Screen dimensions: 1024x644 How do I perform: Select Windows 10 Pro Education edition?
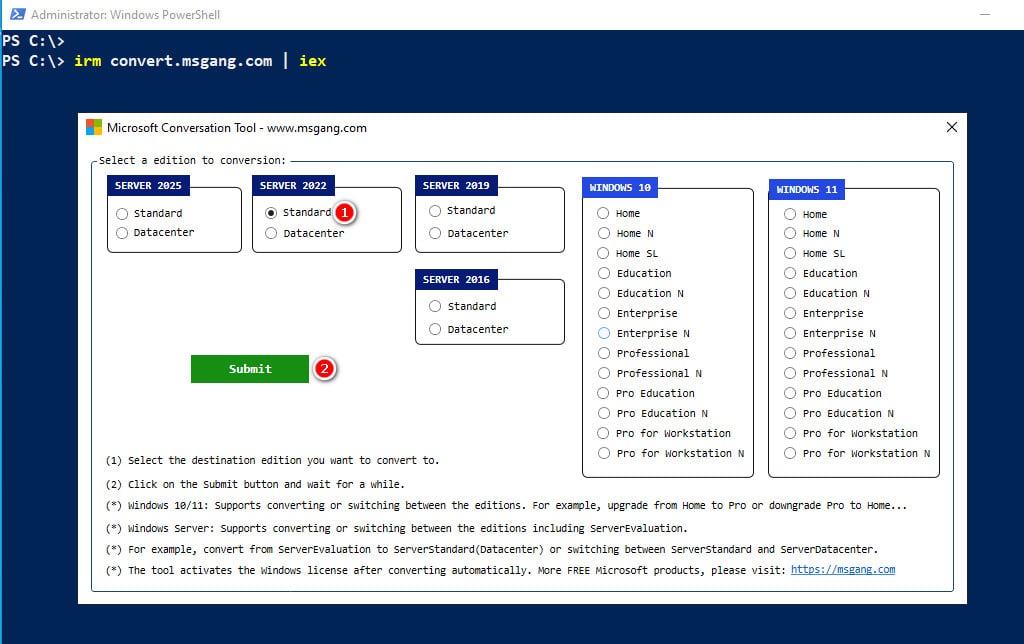(603, 393)
